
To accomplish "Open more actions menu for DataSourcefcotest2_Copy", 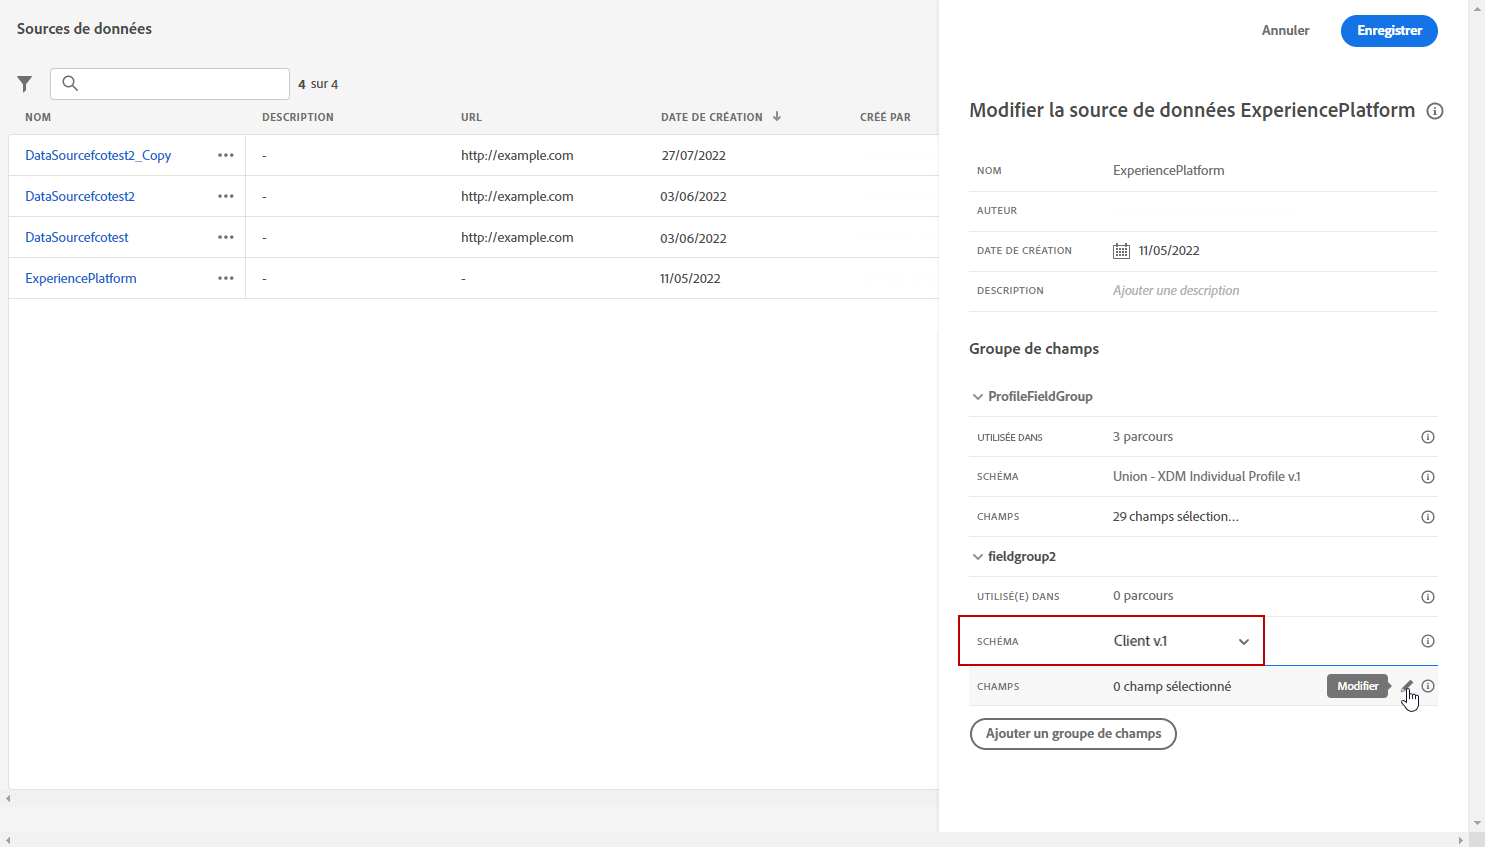I will coord(226,155).
